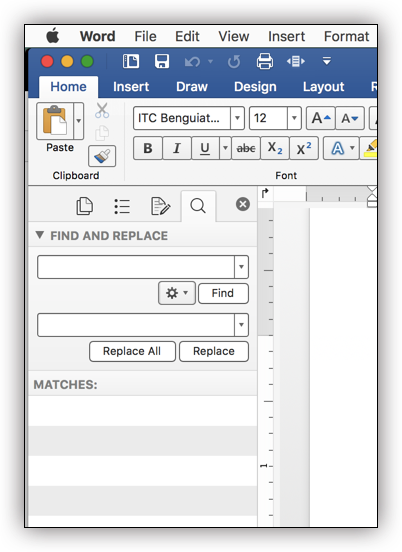
Task: Click the tab stop selector on ruler
Action: tap(265, 193)
